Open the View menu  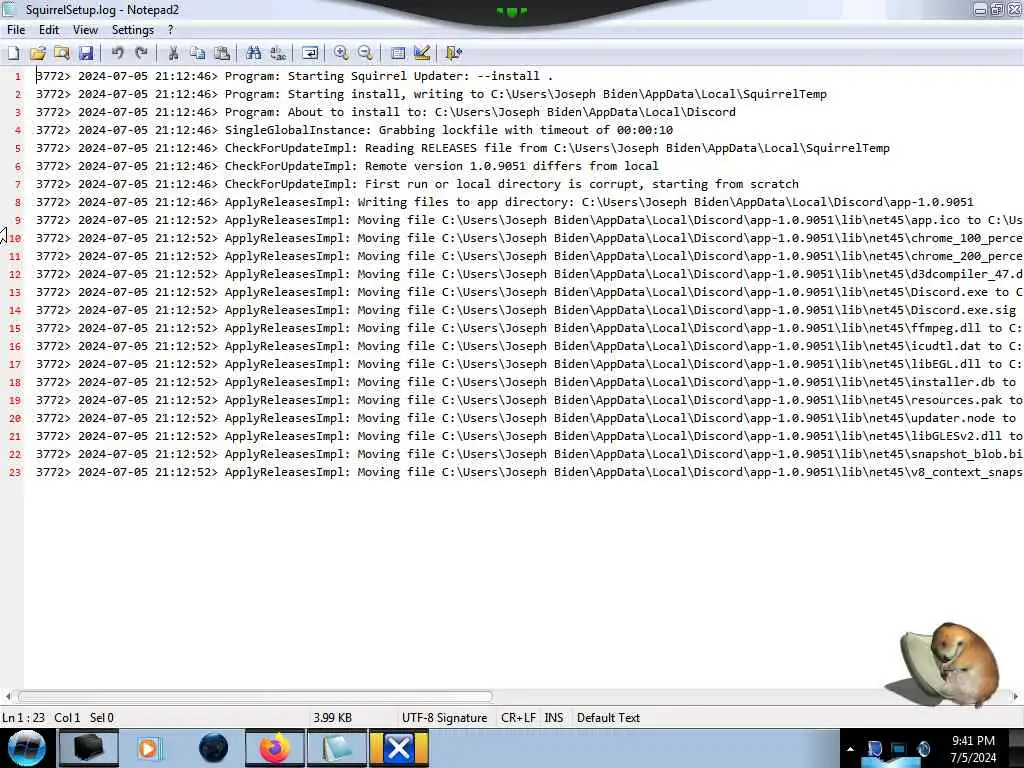click(x=86, y=30)
